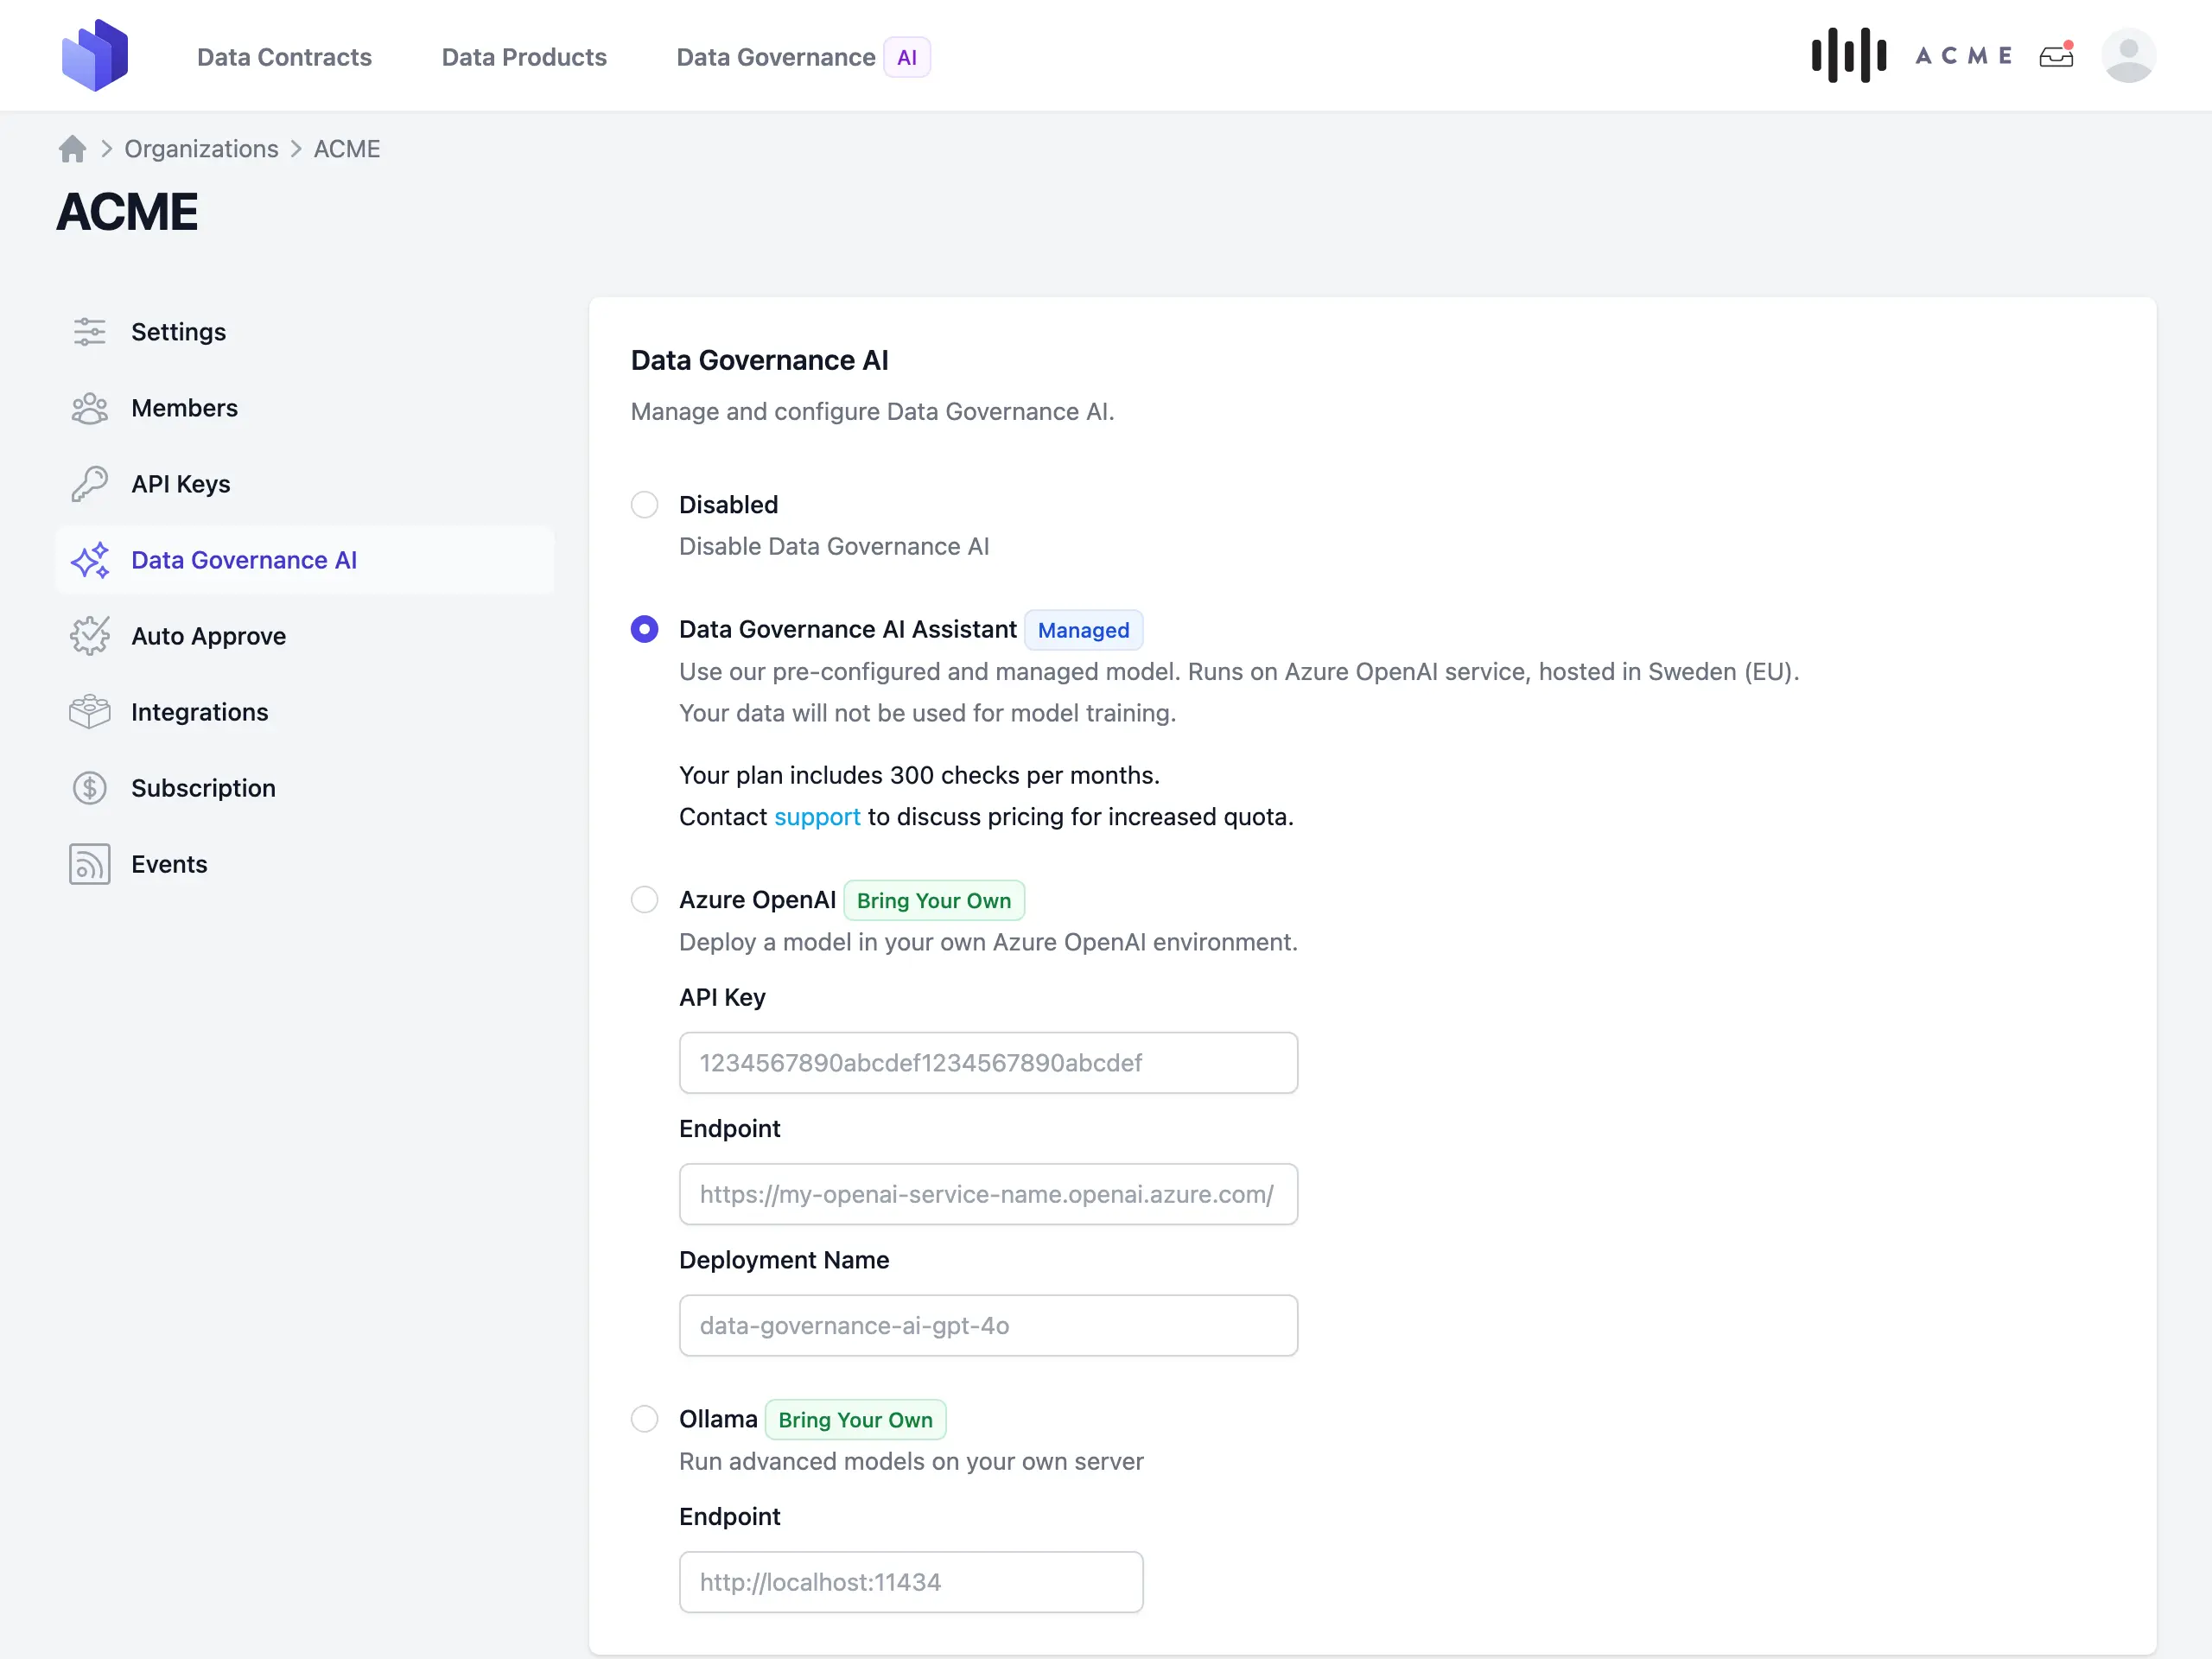
Task: Click the Organizations breadcrumb link
Action: 201,149
